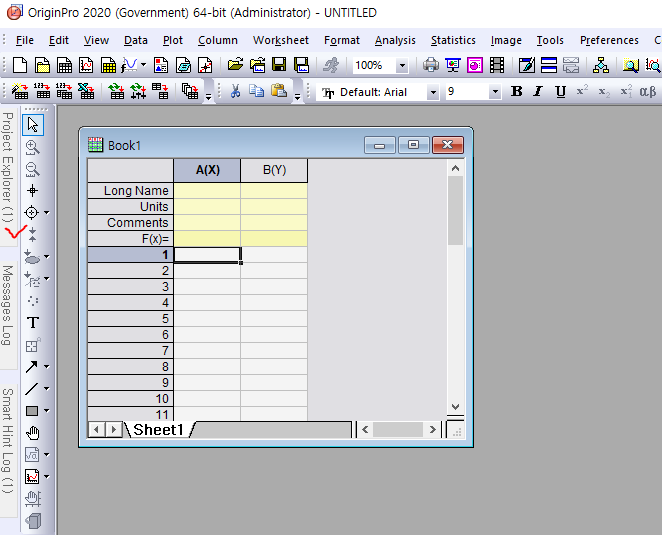Select the Rectangle drawing tool

pos(32,411)
